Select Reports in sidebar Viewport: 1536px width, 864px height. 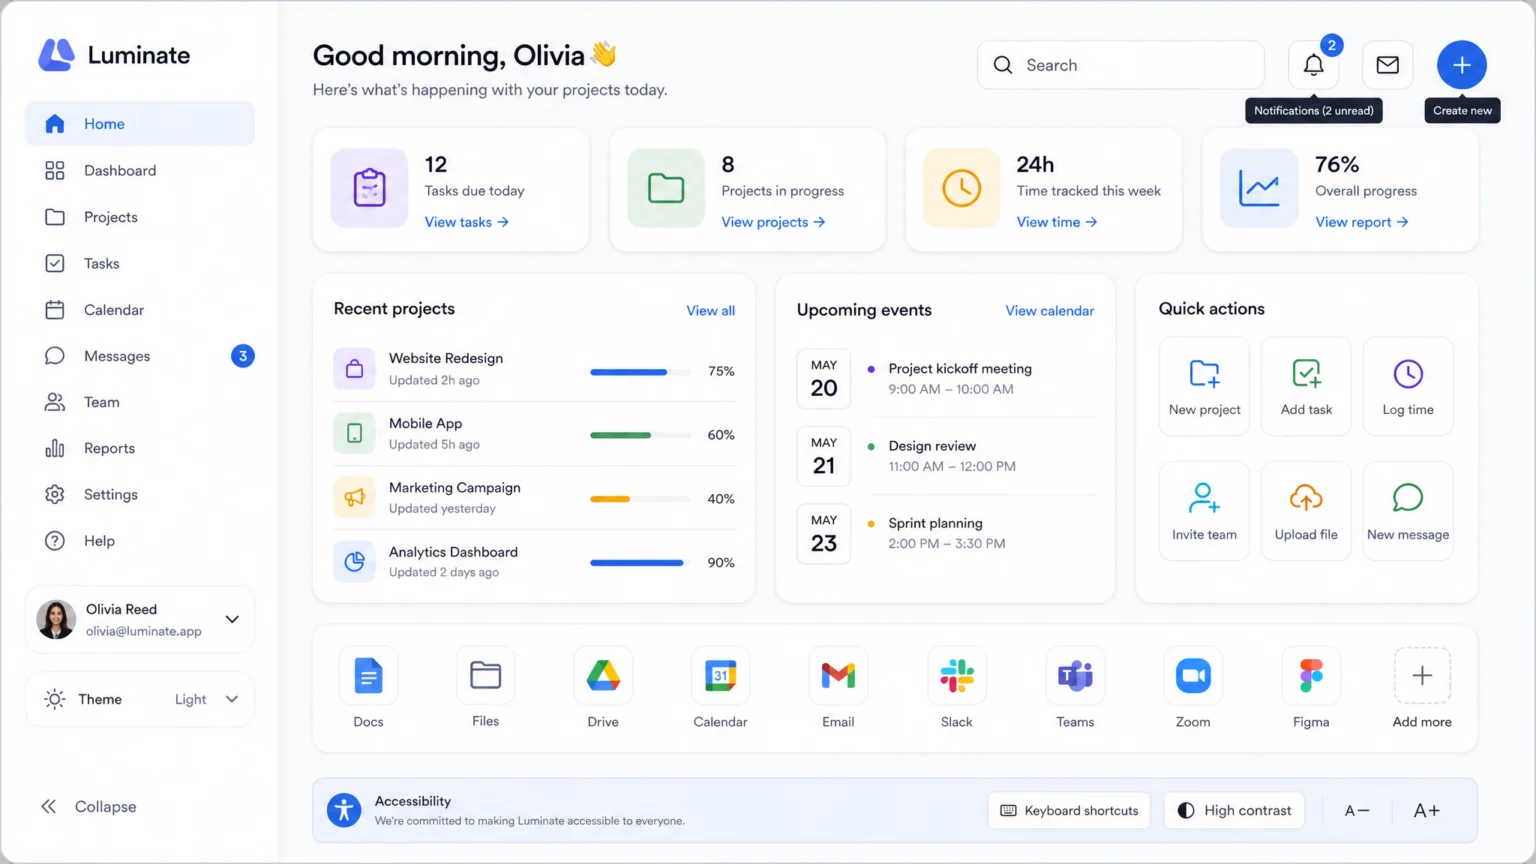tap(140, 448)
